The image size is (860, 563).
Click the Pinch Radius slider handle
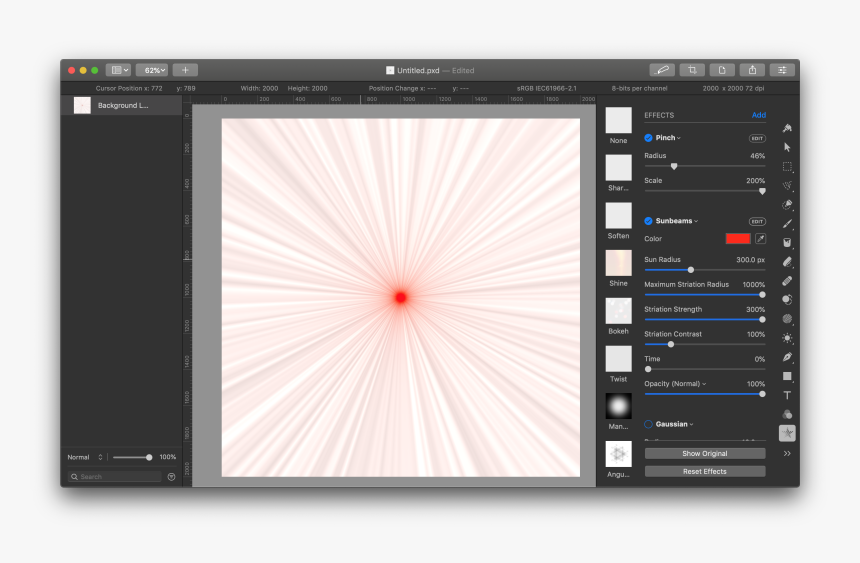674,166
